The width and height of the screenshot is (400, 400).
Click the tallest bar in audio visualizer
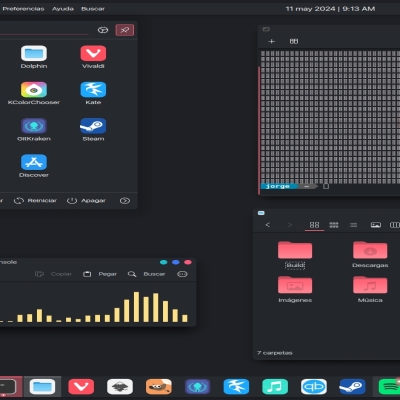pos(136,307)
